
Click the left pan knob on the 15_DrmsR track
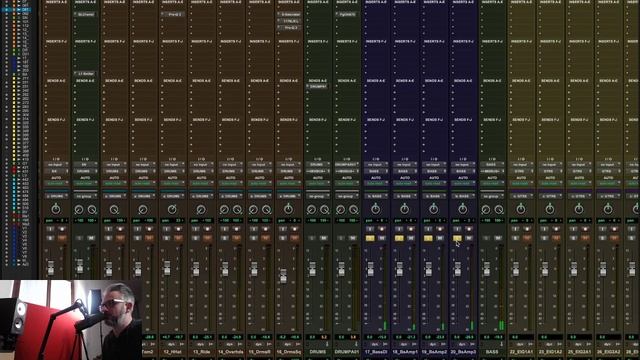[253, 210]
